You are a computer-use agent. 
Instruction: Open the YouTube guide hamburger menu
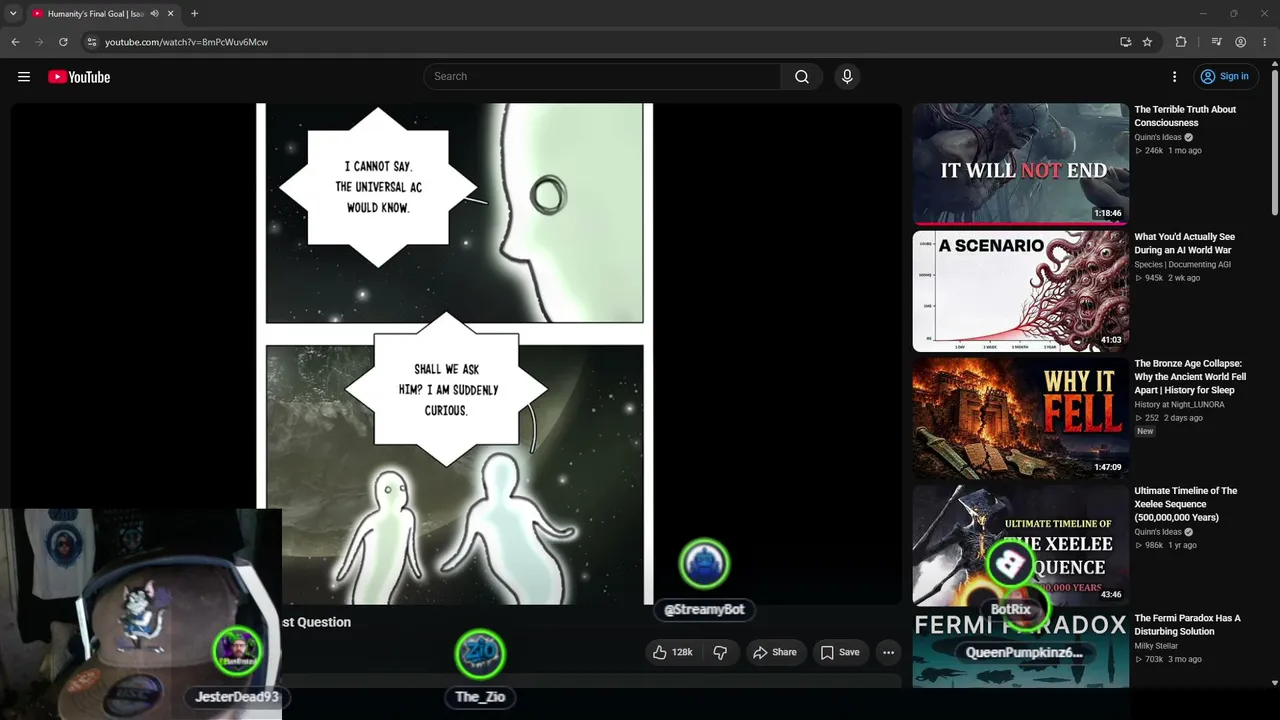(24, 77)
